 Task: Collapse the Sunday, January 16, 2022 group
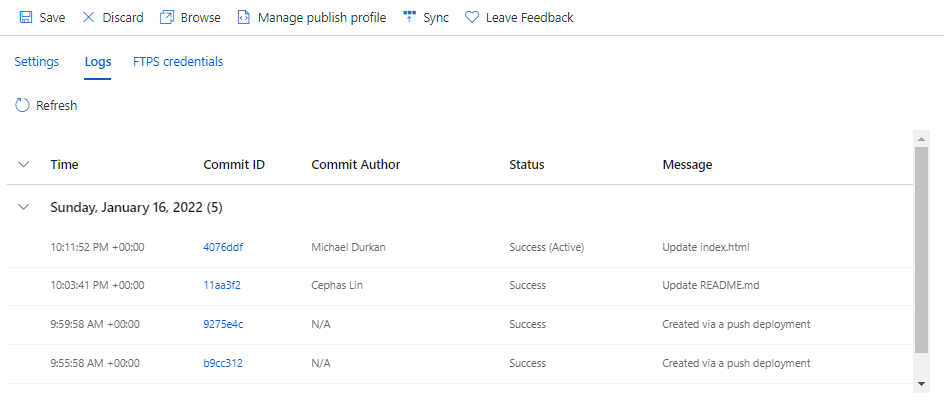point(24,207)
